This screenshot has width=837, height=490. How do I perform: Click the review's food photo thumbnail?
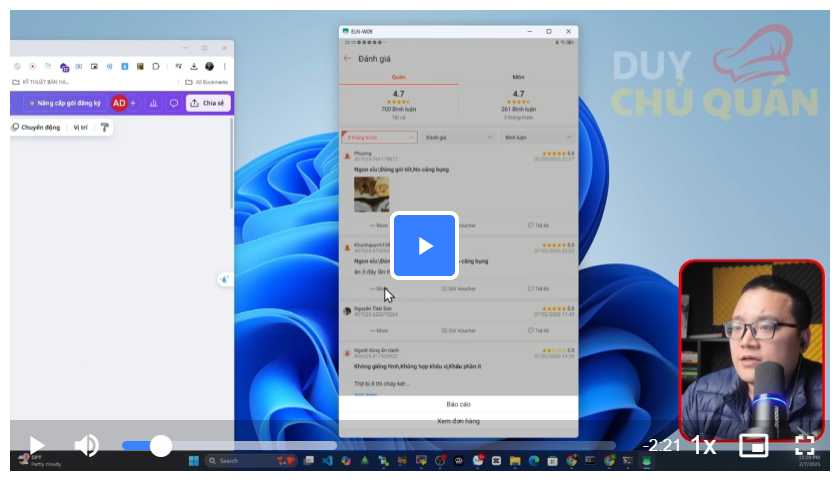coord(371,194)
